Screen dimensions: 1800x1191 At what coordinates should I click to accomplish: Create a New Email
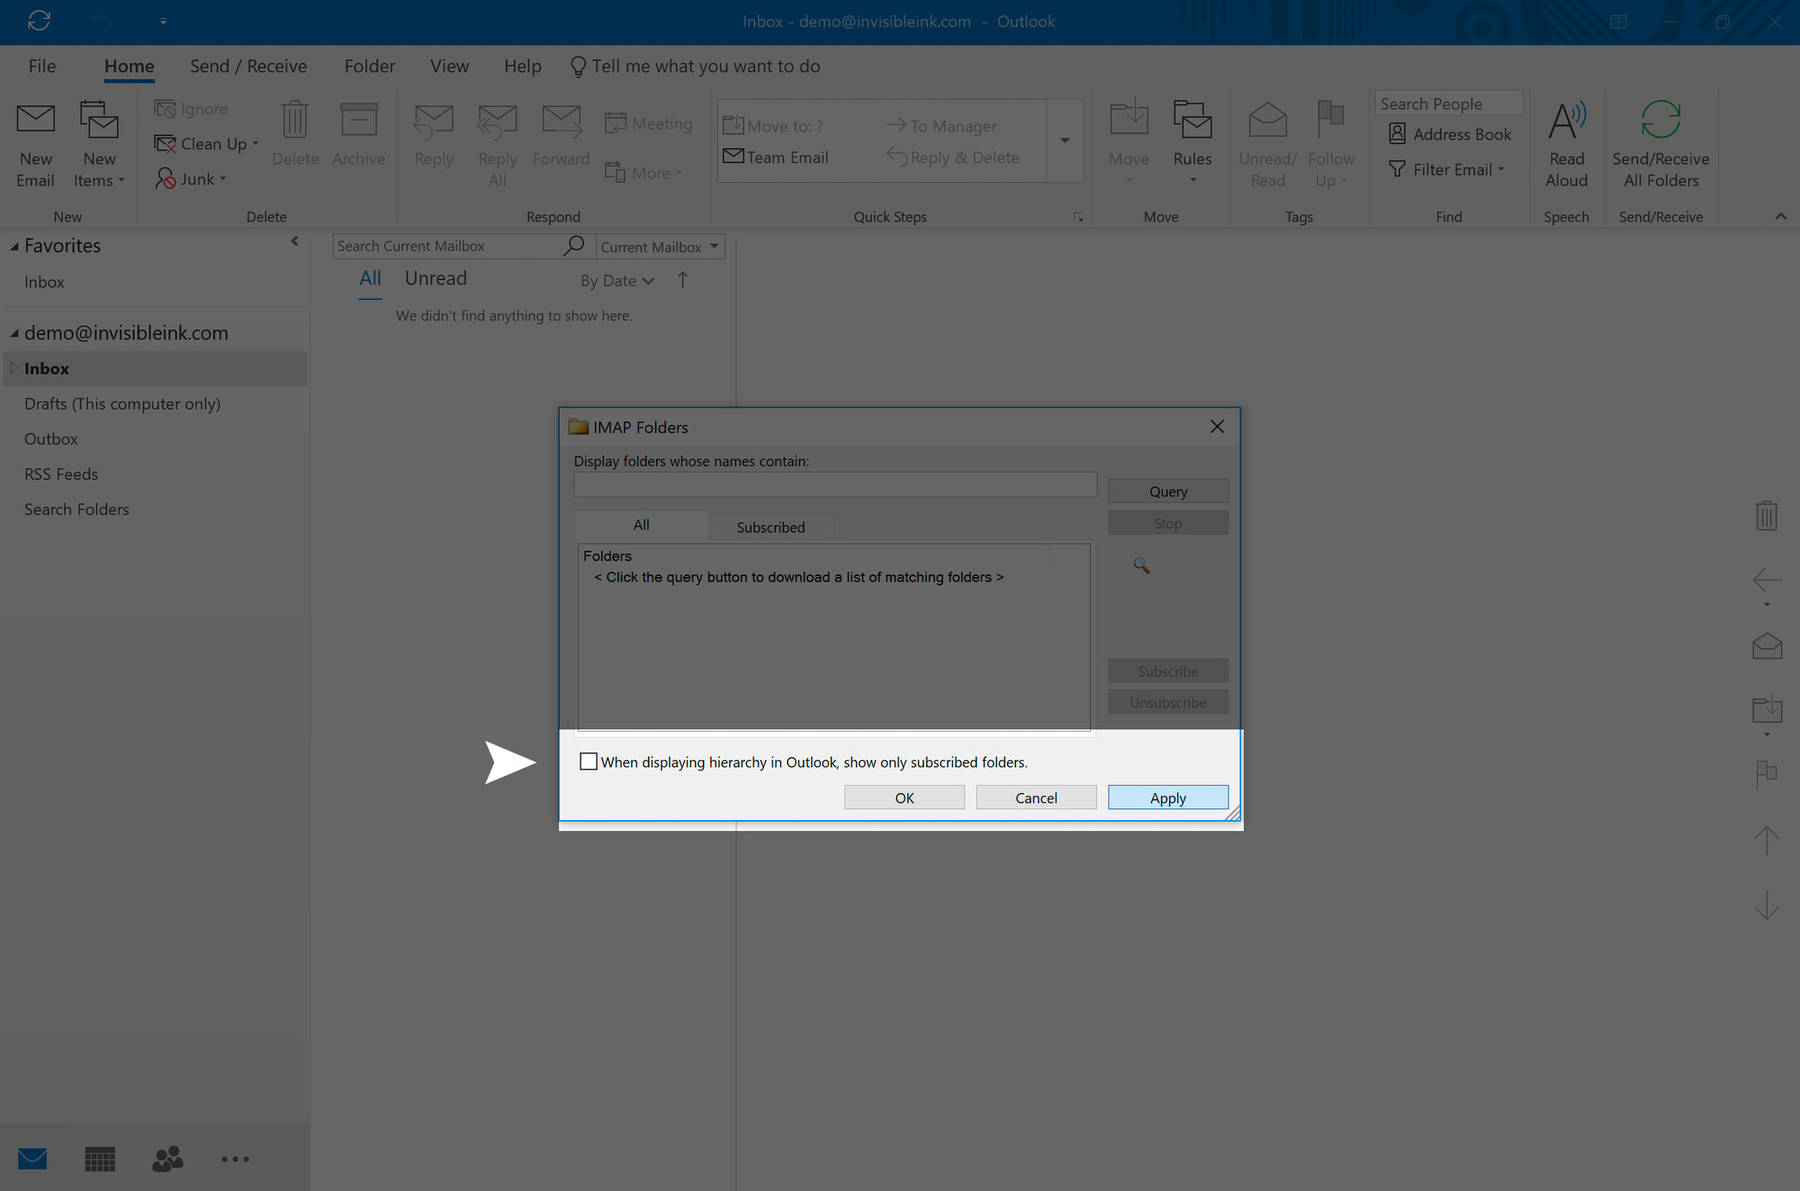click(x=35, y=144)
